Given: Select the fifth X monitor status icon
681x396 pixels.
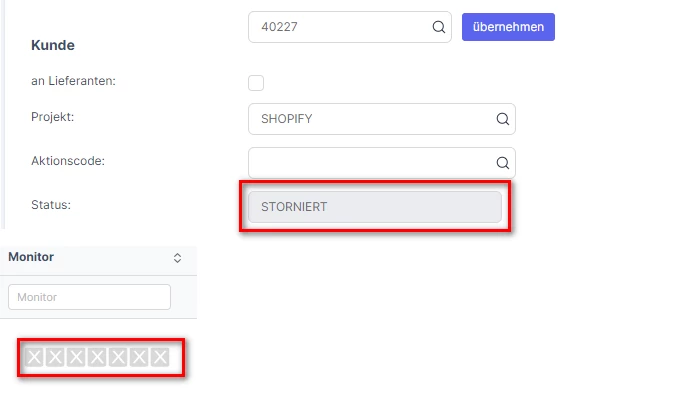Looking at the screenshot, I should pos(118,357).
